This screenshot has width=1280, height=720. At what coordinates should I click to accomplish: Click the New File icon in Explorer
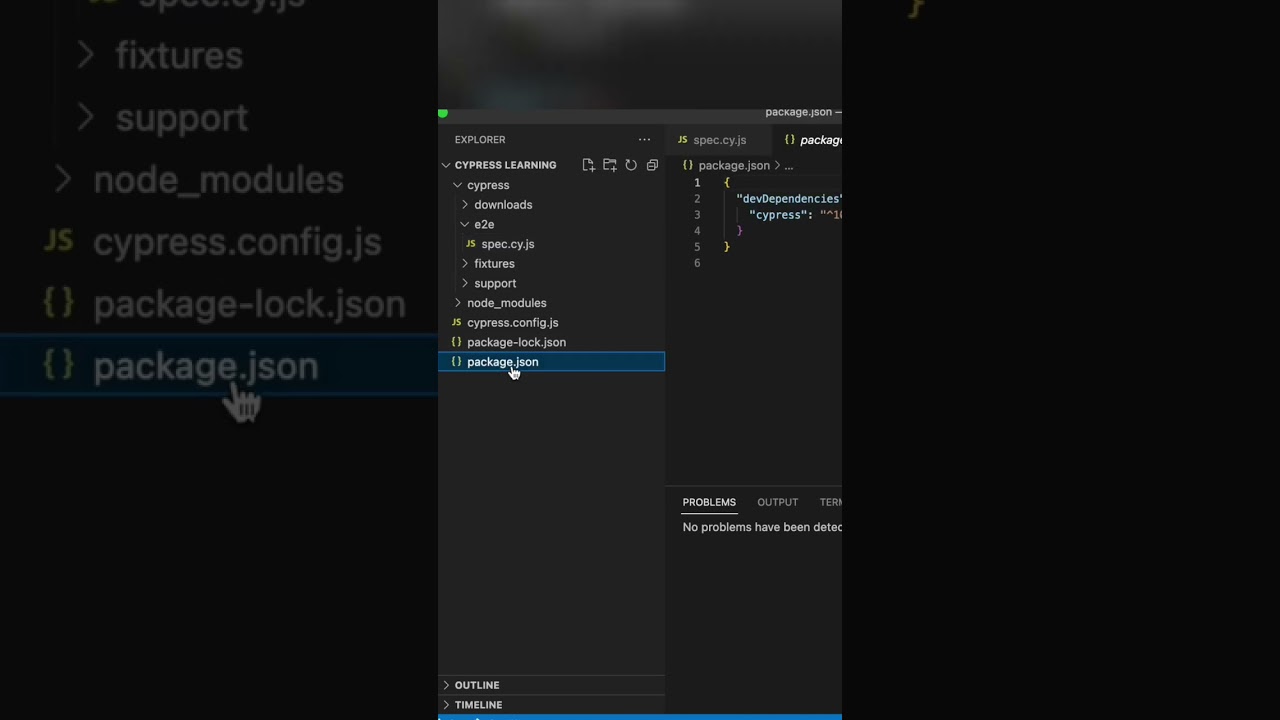[588, 165]
